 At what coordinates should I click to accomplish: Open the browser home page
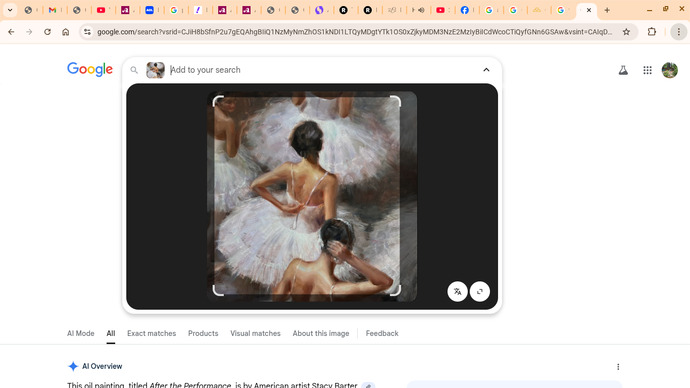point(66,32)
